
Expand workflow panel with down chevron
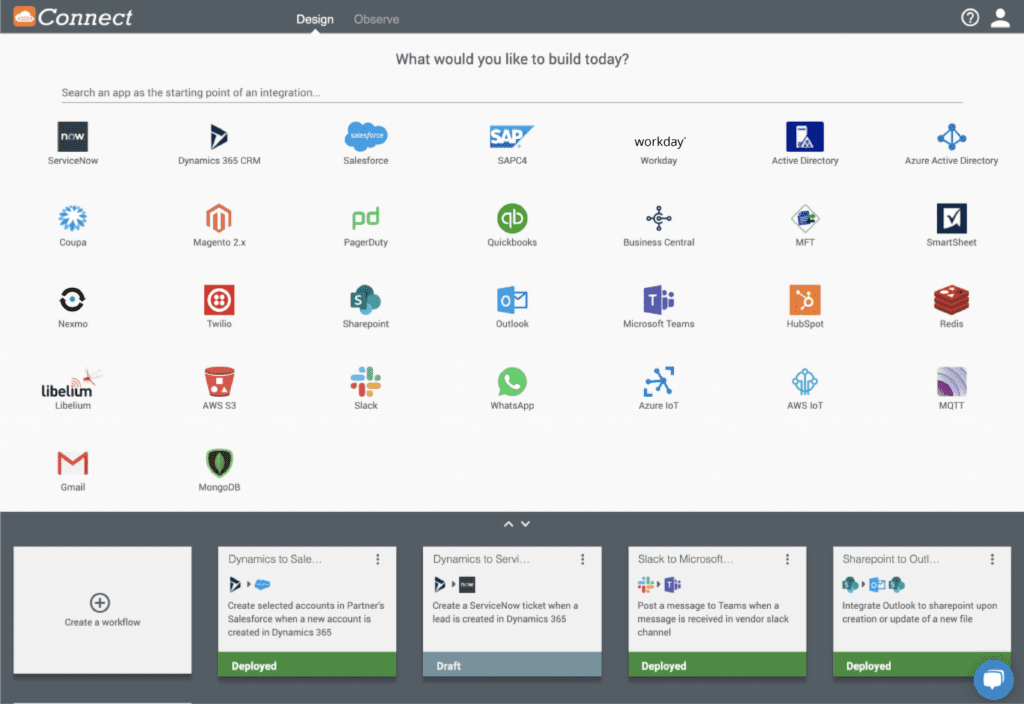(526, 524)
